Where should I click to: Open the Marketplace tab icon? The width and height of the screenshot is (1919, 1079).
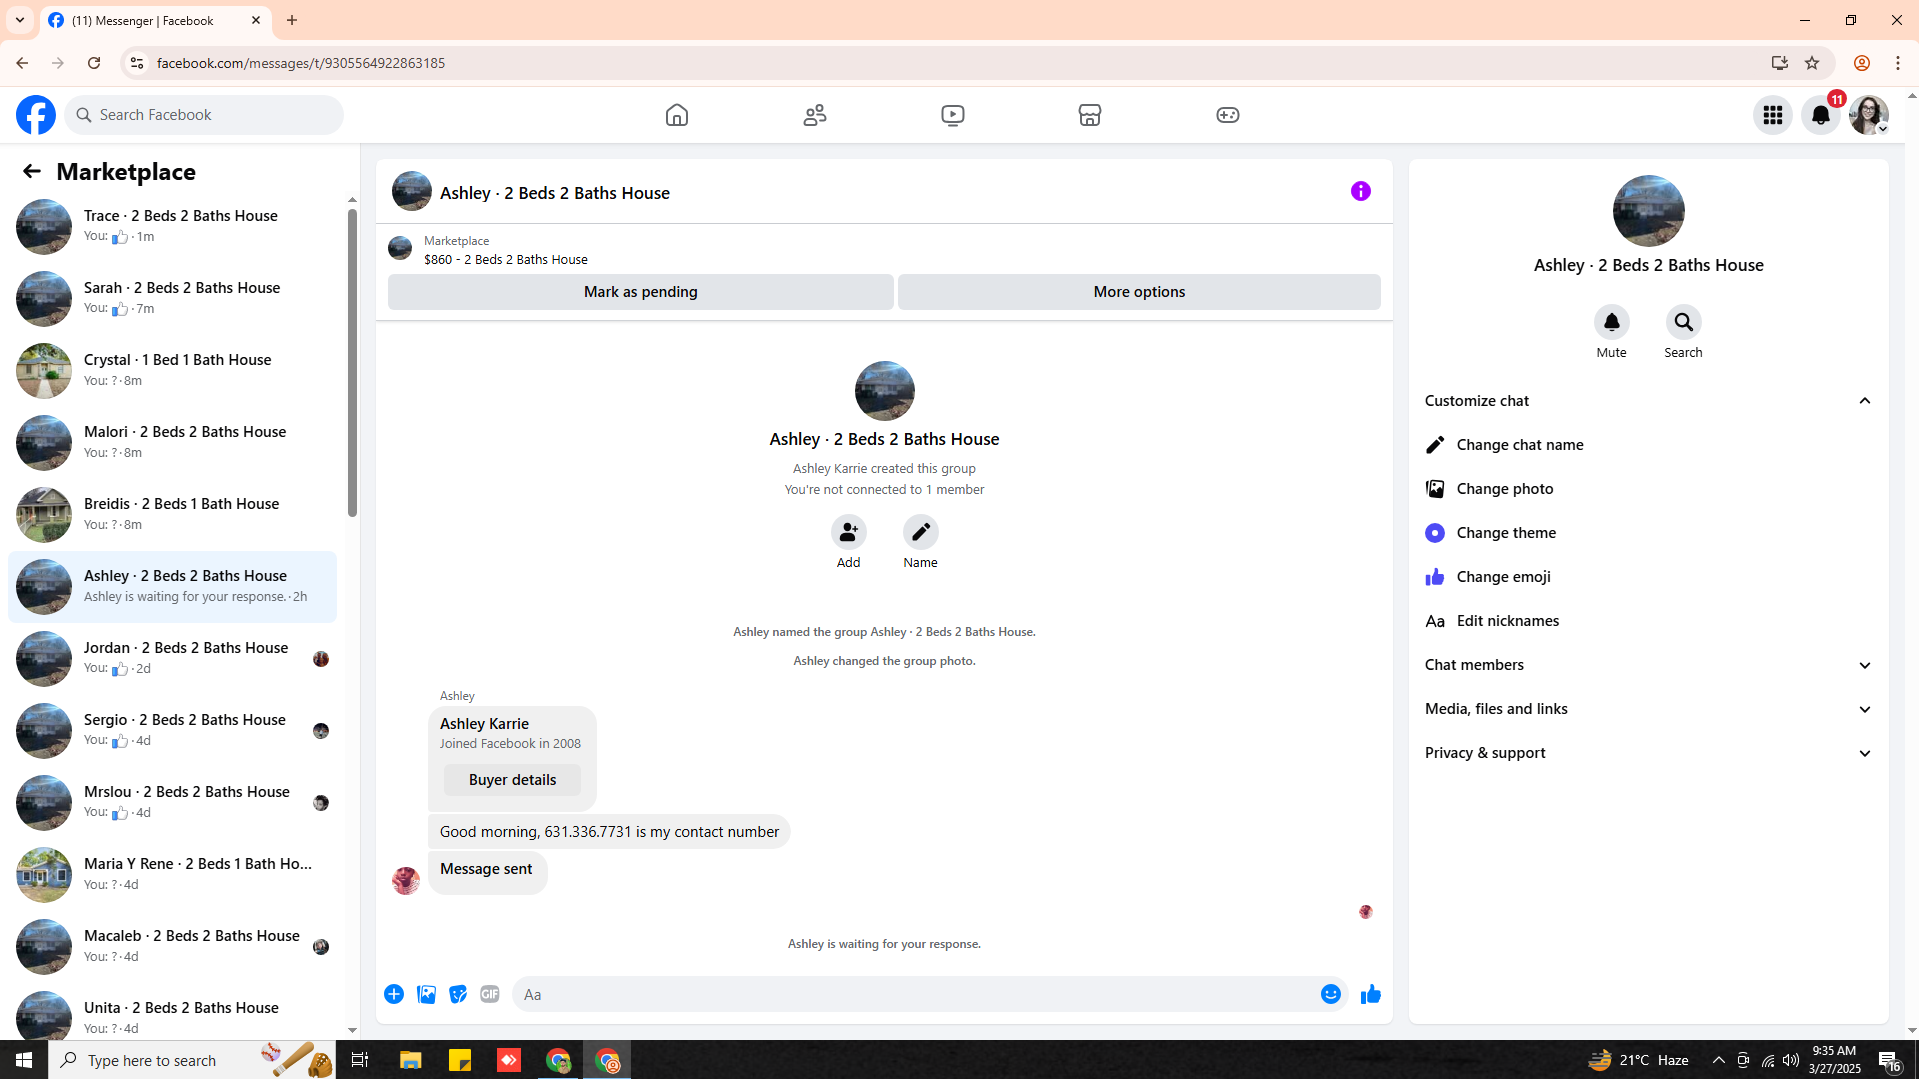pos(1090,115)
